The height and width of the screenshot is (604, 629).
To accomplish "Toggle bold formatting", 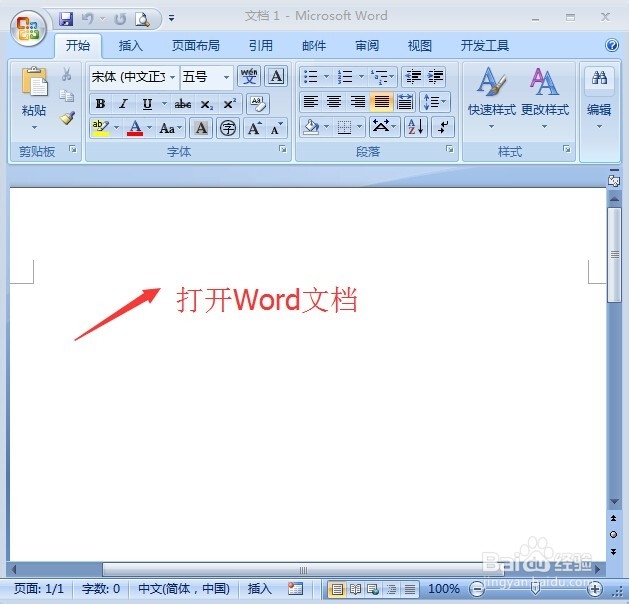I will pos(100,104).
